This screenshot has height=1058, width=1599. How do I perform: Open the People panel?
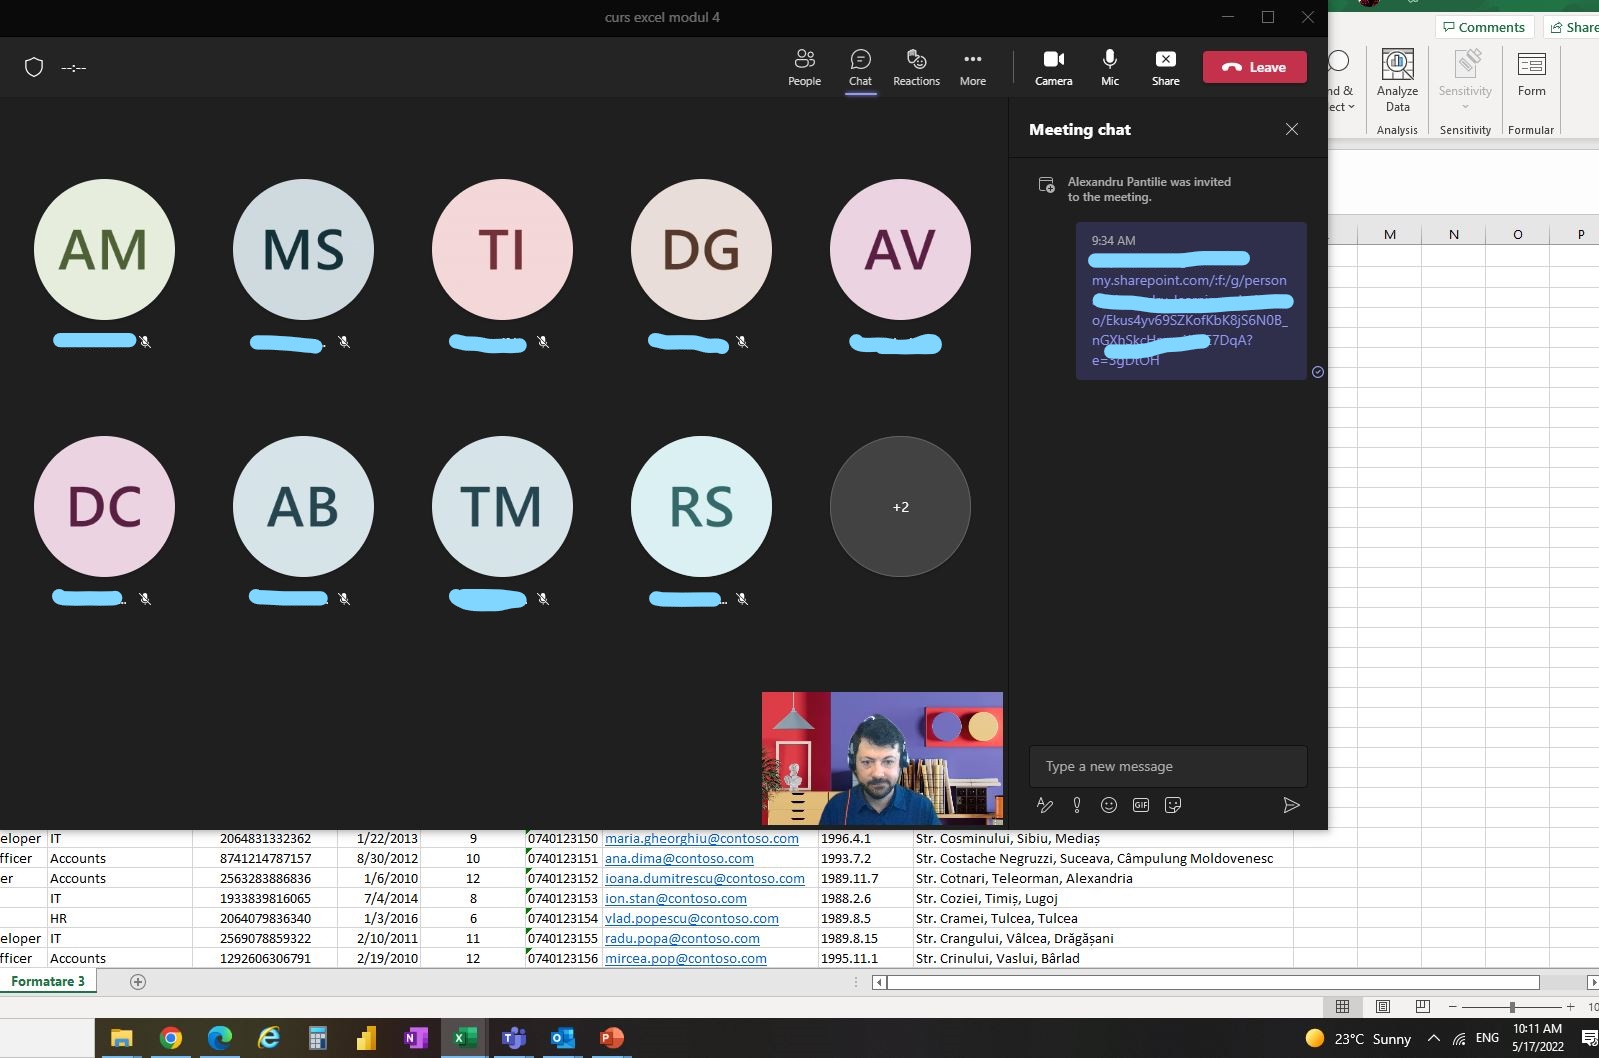click(804, 67)
